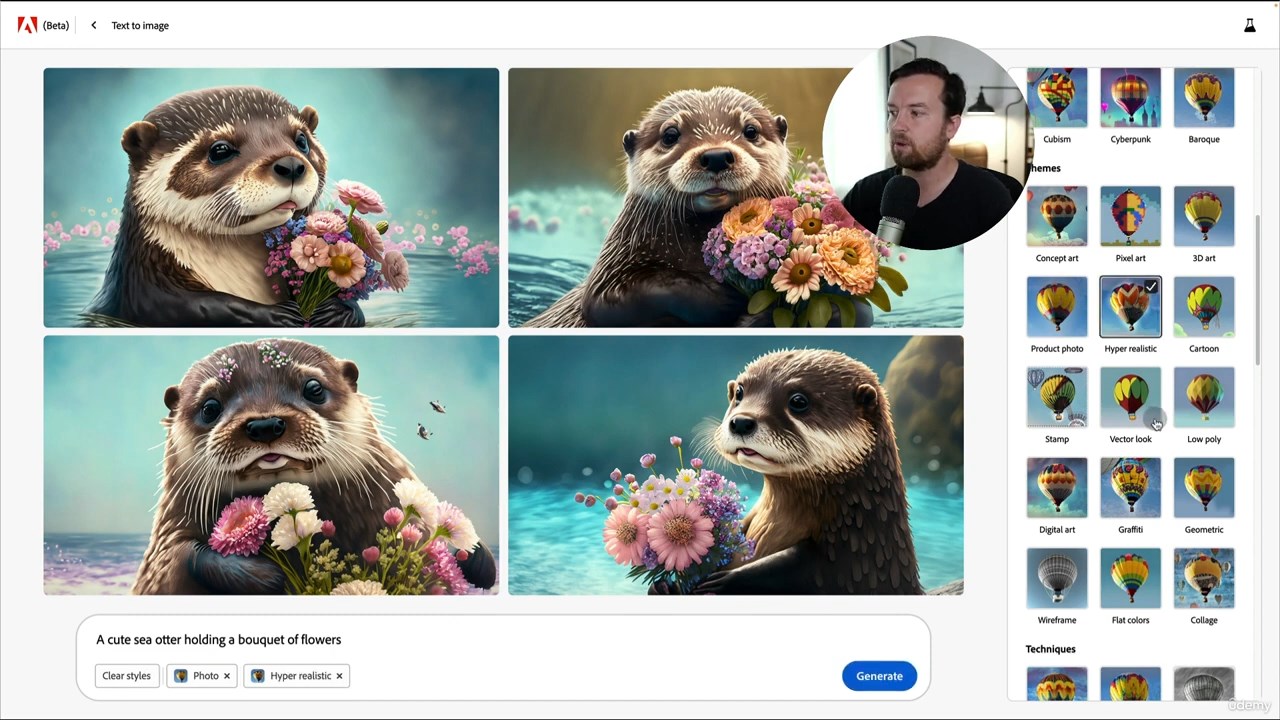Click the Adobe logo icon

coord(27,25)
